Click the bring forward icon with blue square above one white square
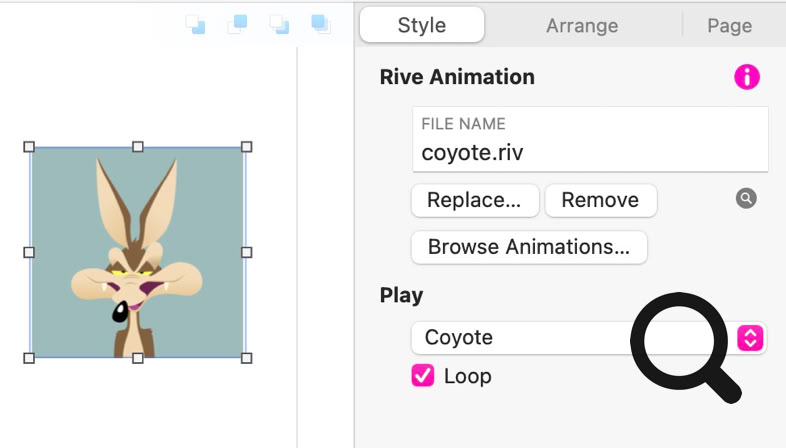This screenshot has height=448, width=786. pyautogui.click(x=237, y=24)
